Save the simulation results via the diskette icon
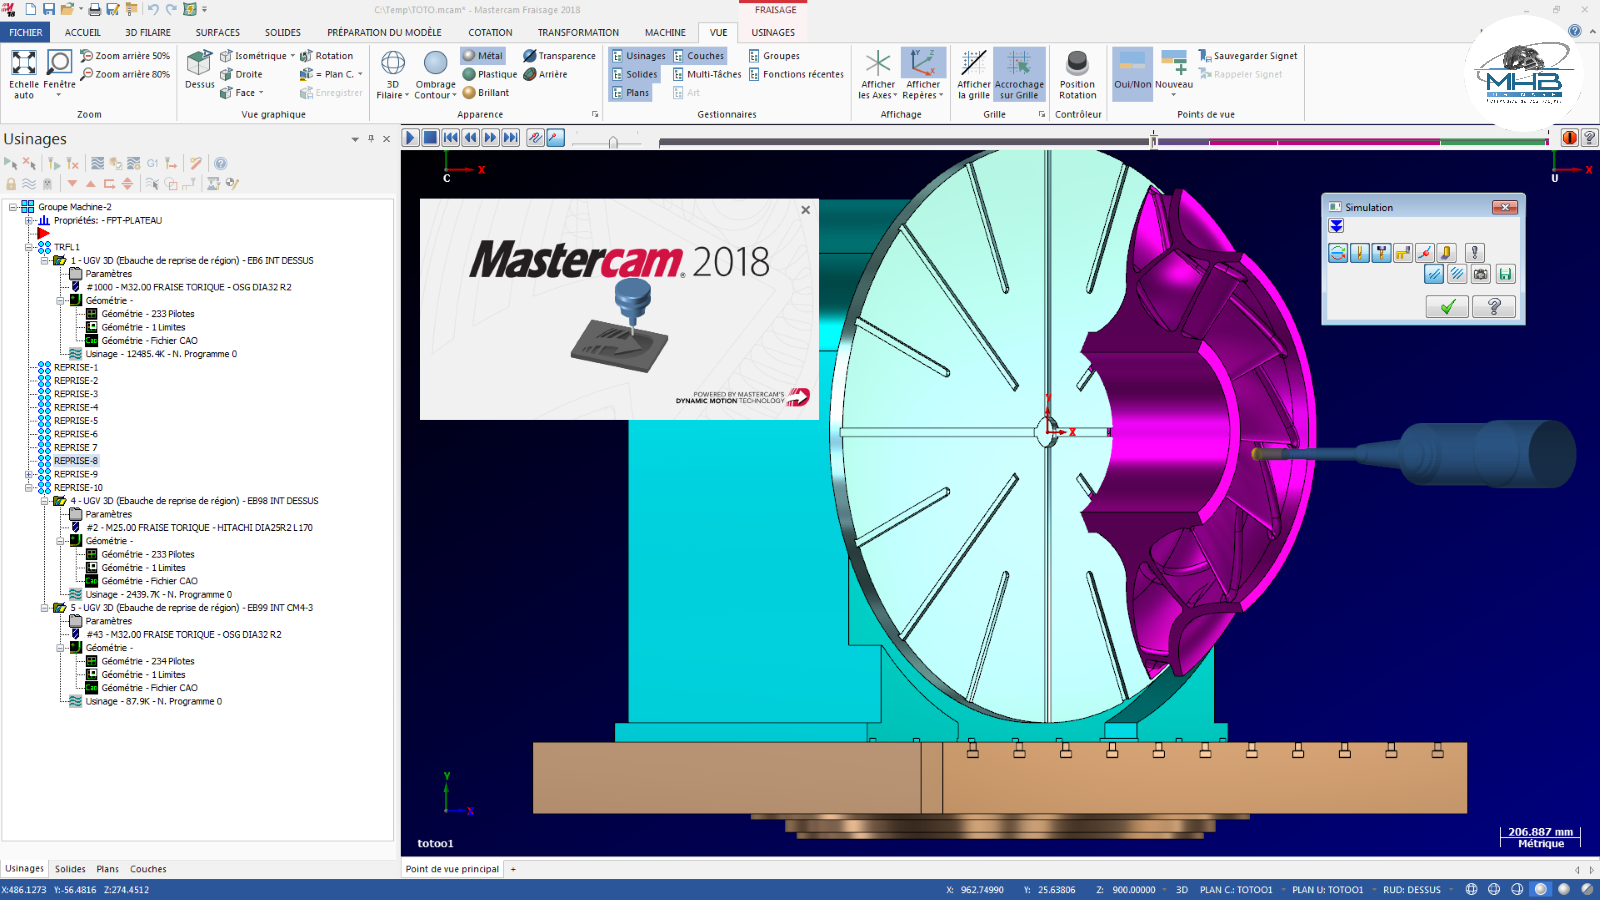The image size is (1600, 900). [1504, 273]
